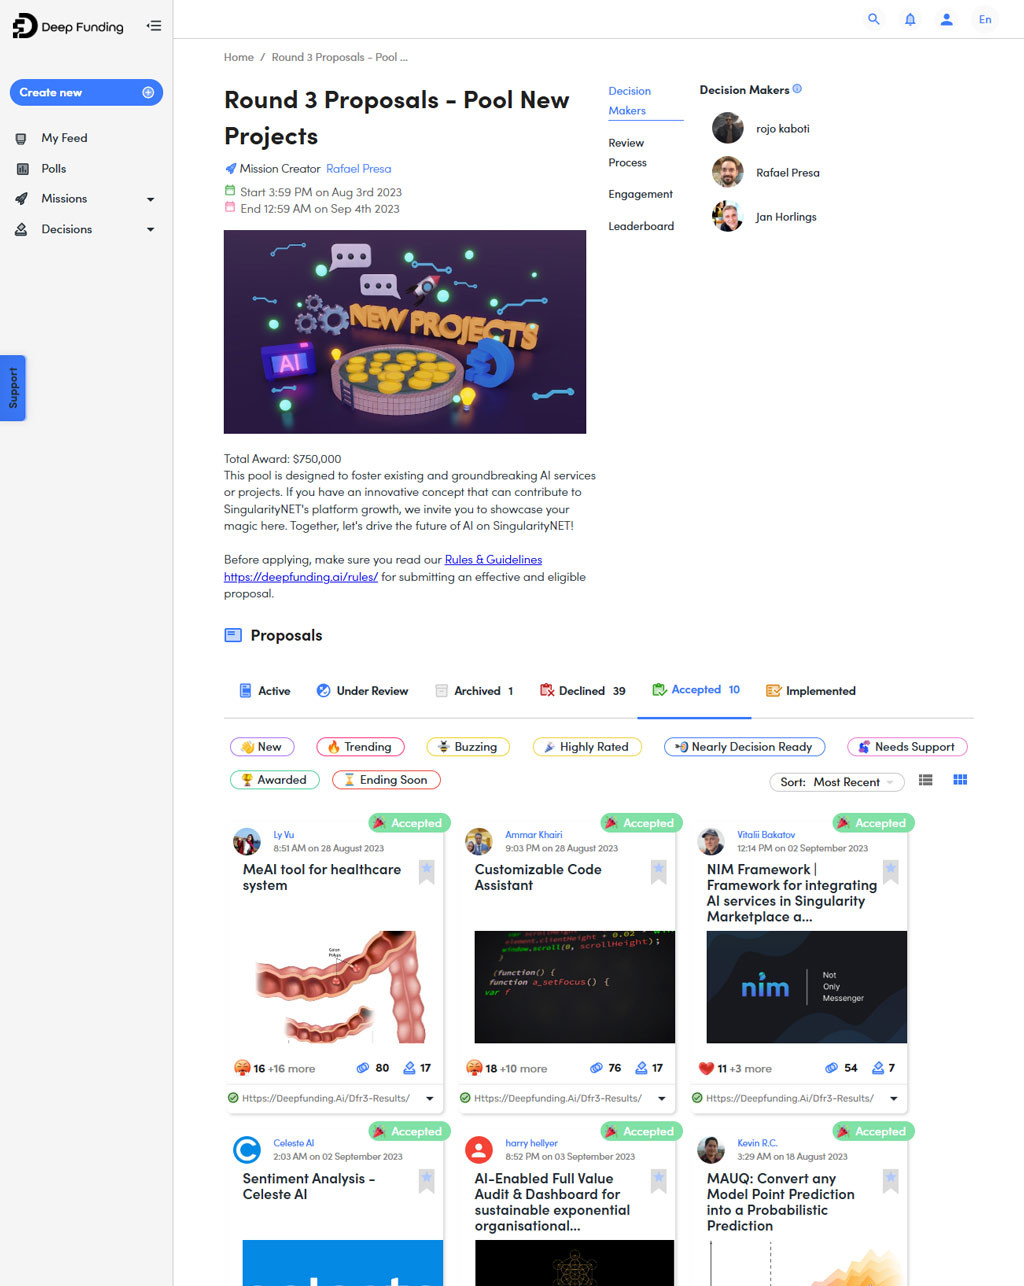Viewport: 1024px width, 1286px height.
Task: Open the Sort Most Recent dropdown
Action: pyautogui.click(x=837, y=782)
